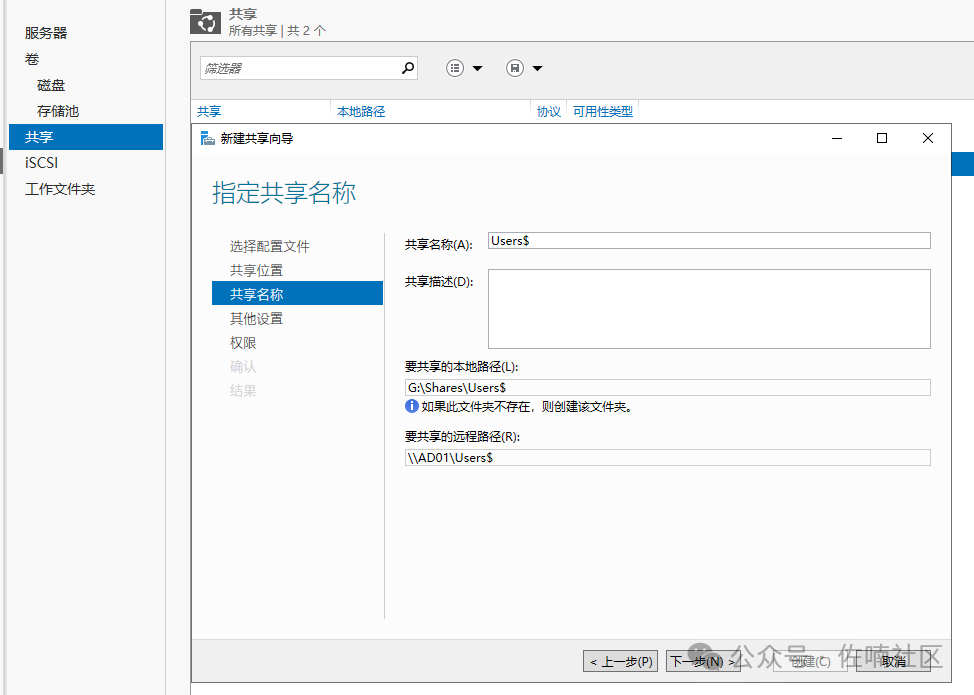Image resolution: width=974 pixels, height=695 pixels.
Task: Click the 取消 button
Action: (893, 661)
